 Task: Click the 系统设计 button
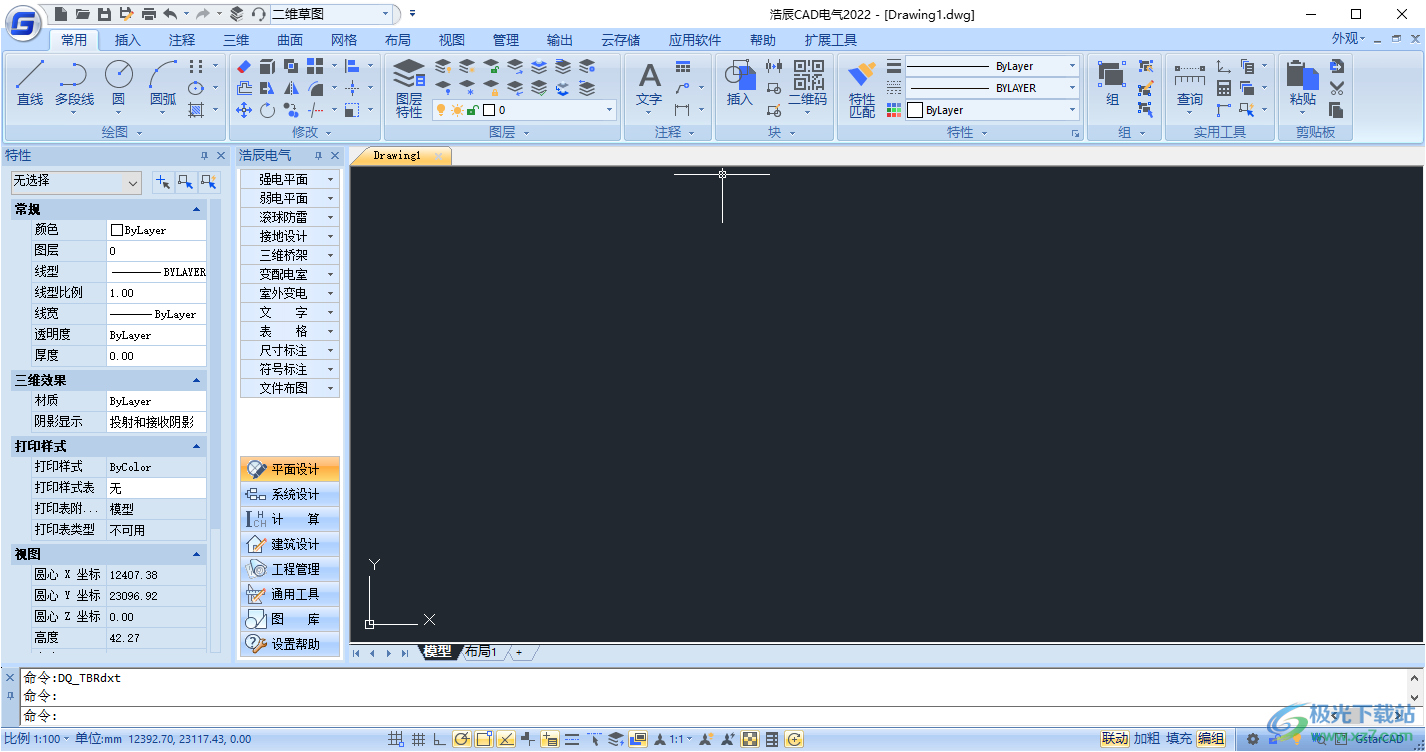point(290,494)
